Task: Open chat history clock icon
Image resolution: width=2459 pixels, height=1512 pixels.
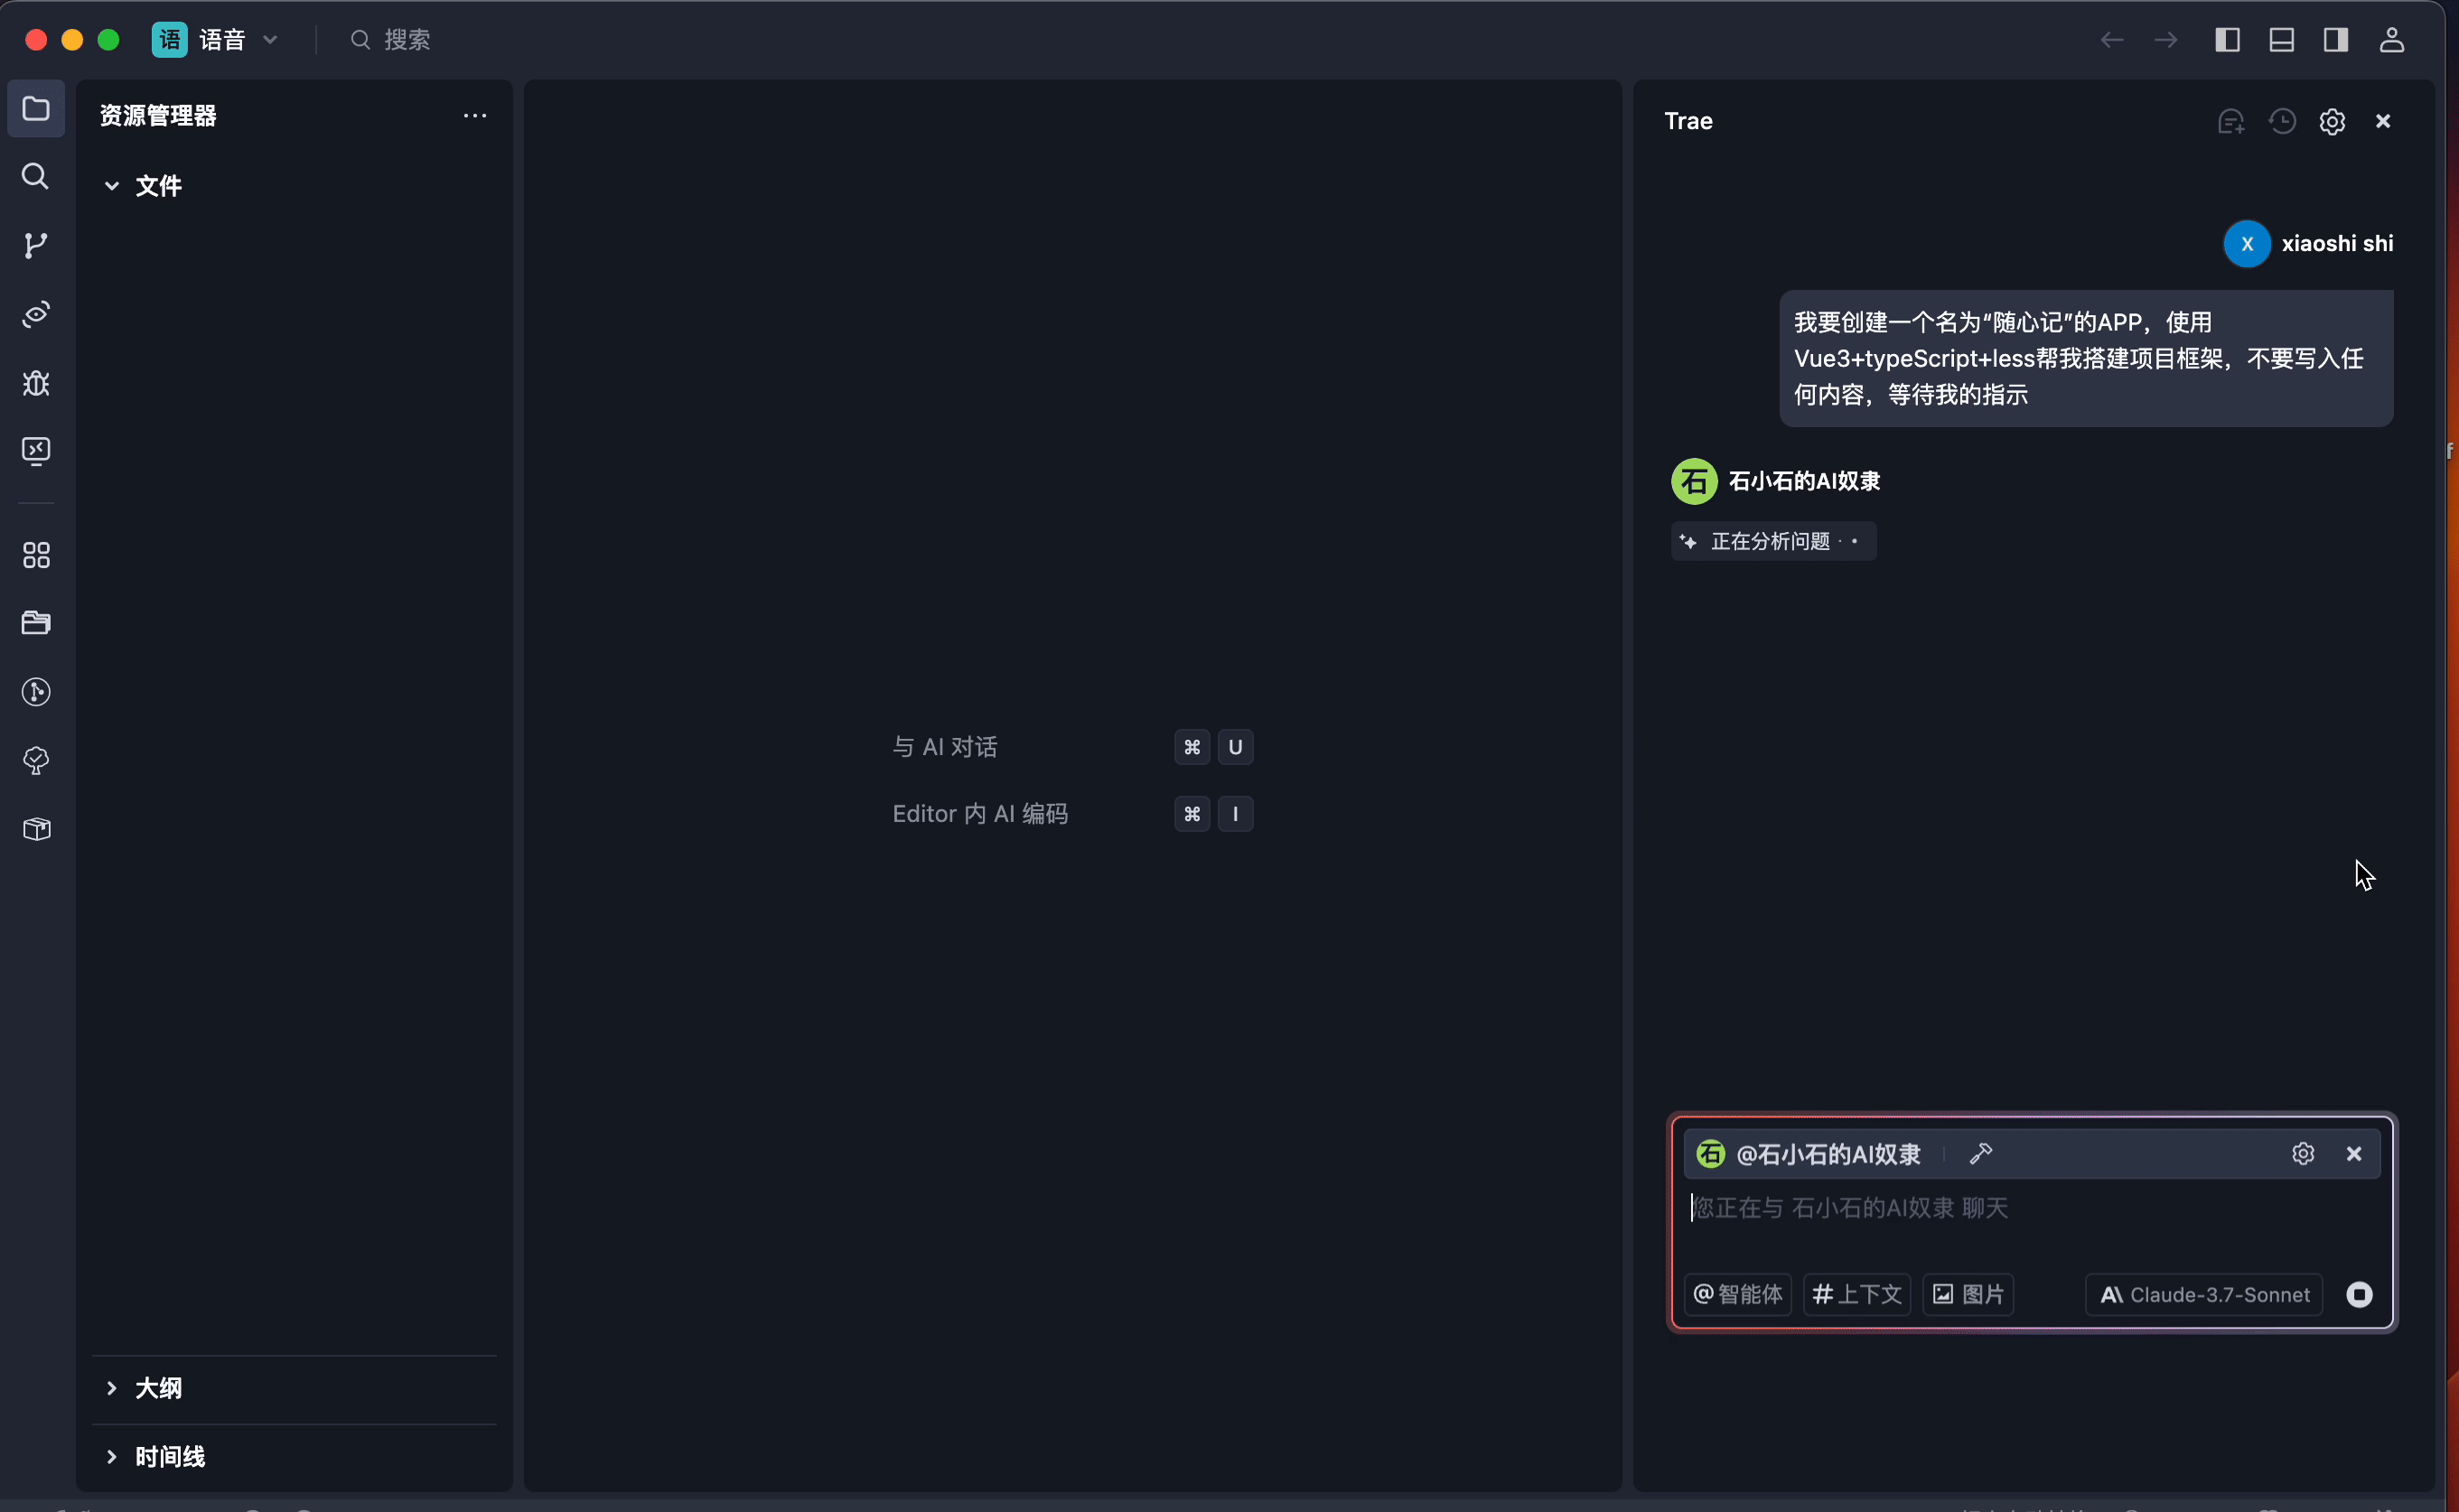Action: pos(2282,121)
